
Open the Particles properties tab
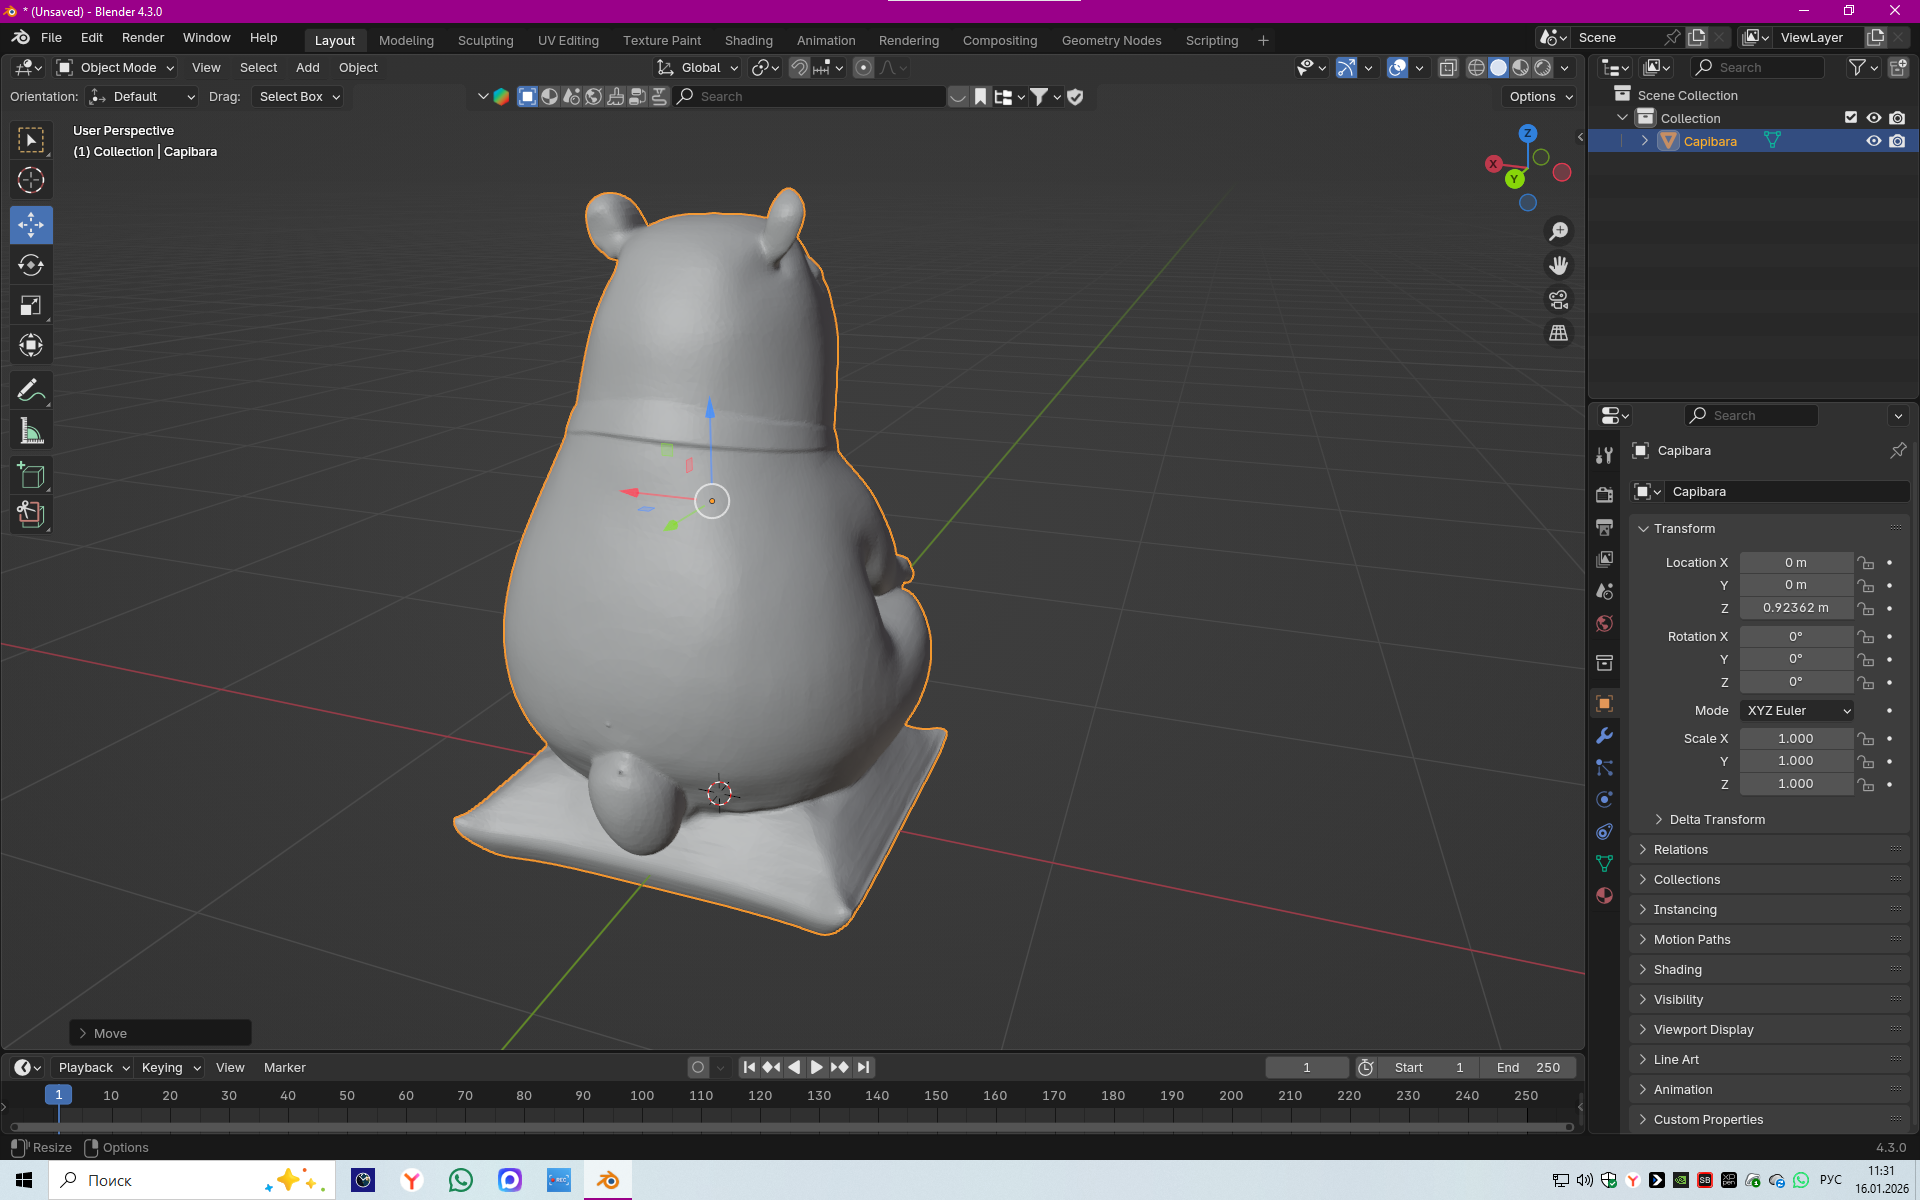1605,767
